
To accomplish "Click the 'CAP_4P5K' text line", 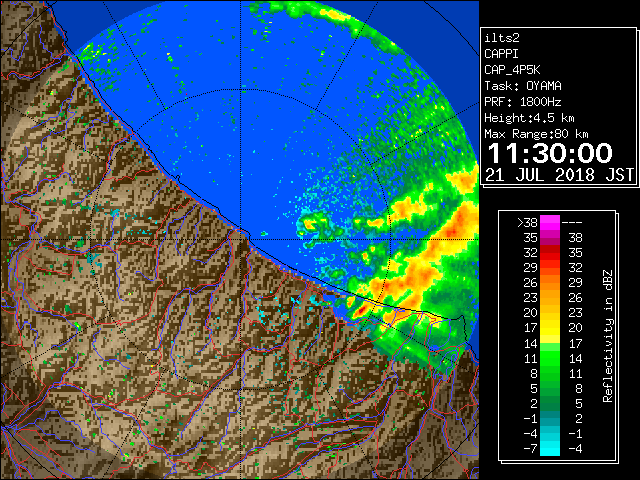I will (x=512, y=70).
